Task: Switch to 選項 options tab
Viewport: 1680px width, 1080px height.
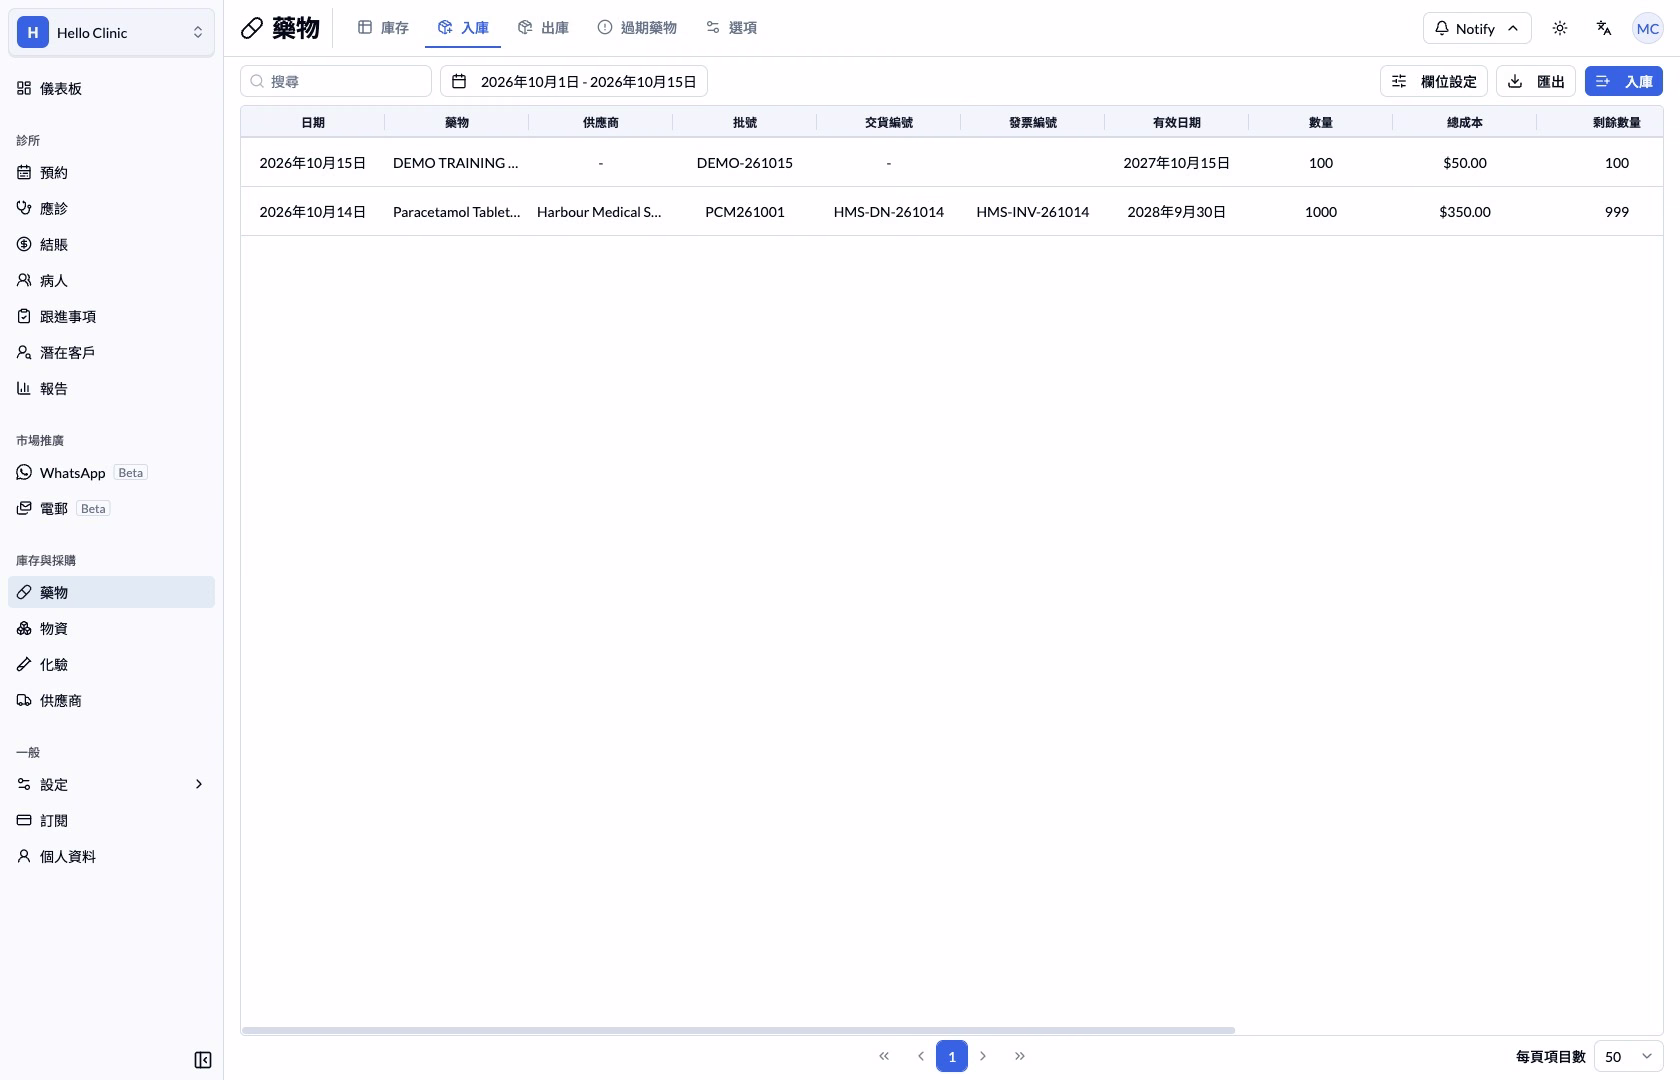Action: point(731,28)
